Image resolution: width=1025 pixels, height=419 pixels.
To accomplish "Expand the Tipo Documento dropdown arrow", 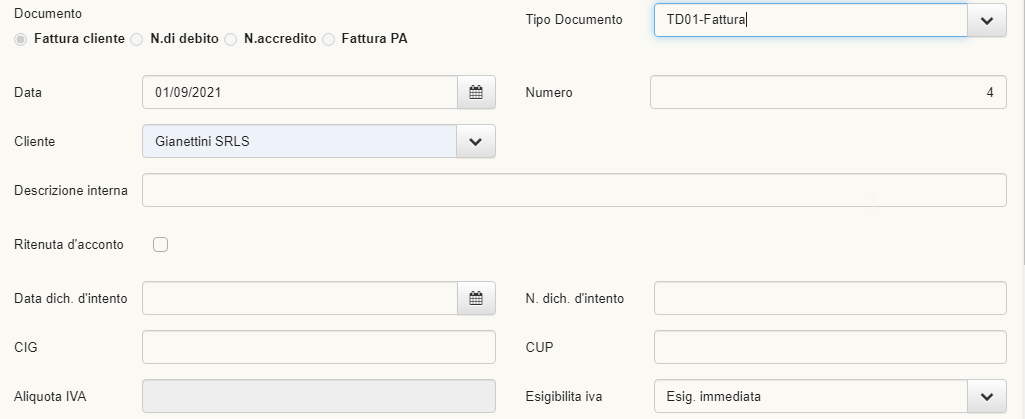I will 987,20.
